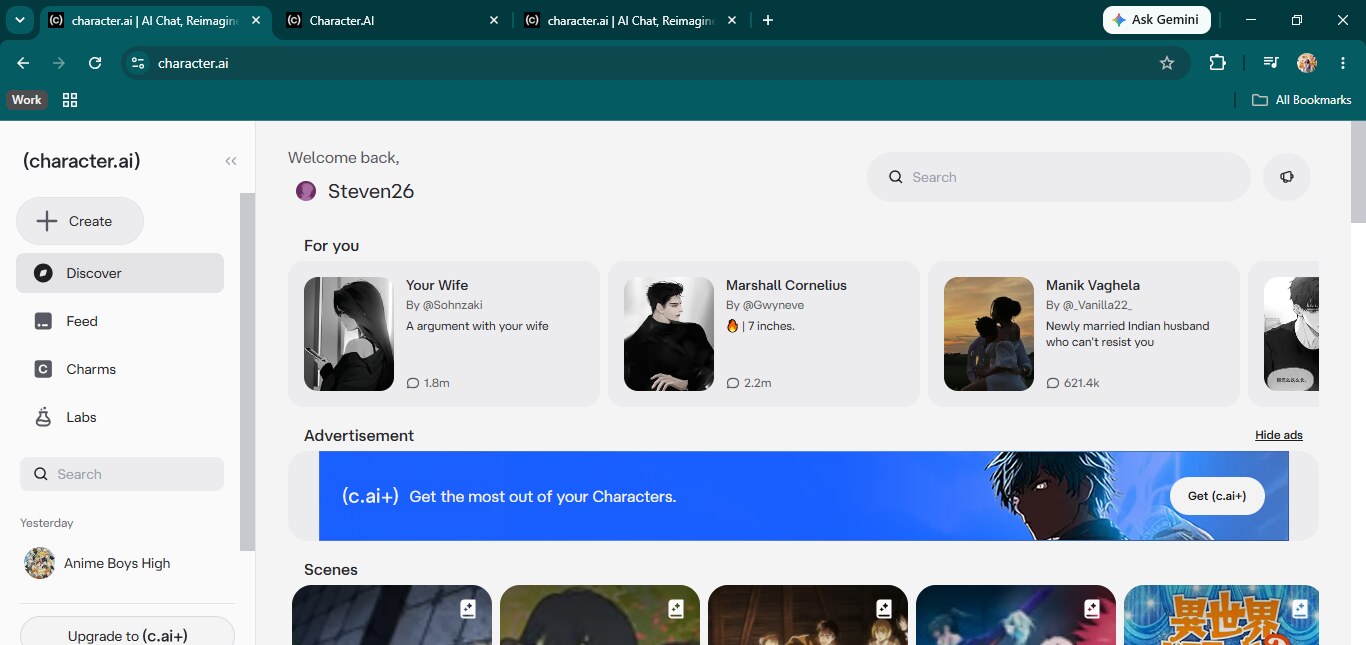Viewport: 1366px width, 645px height.
Task: Click the main Search box at the top
Action: coord(1058,177)
